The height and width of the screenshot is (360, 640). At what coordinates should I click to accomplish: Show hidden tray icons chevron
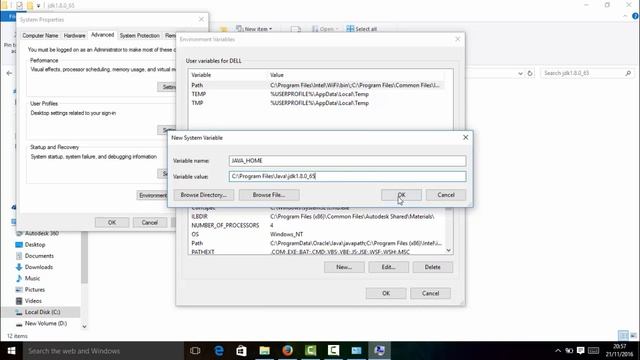[558, 351]
